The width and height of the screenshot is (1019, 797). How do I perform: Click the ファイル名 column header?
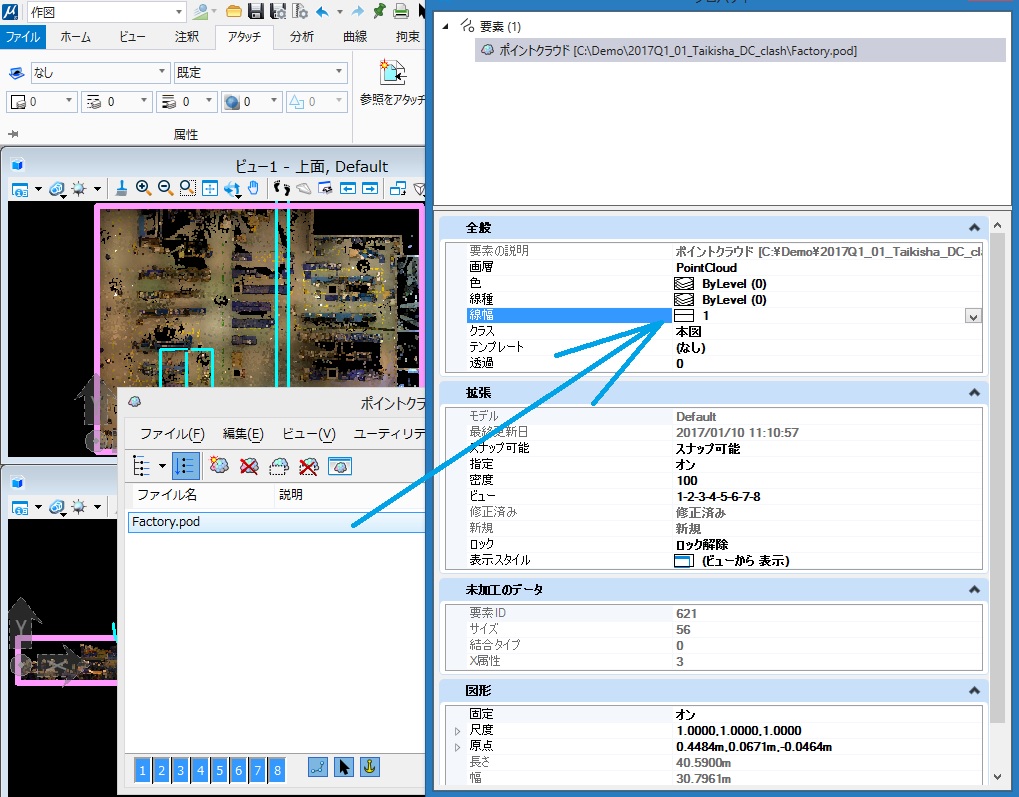[x=202, y=495]
